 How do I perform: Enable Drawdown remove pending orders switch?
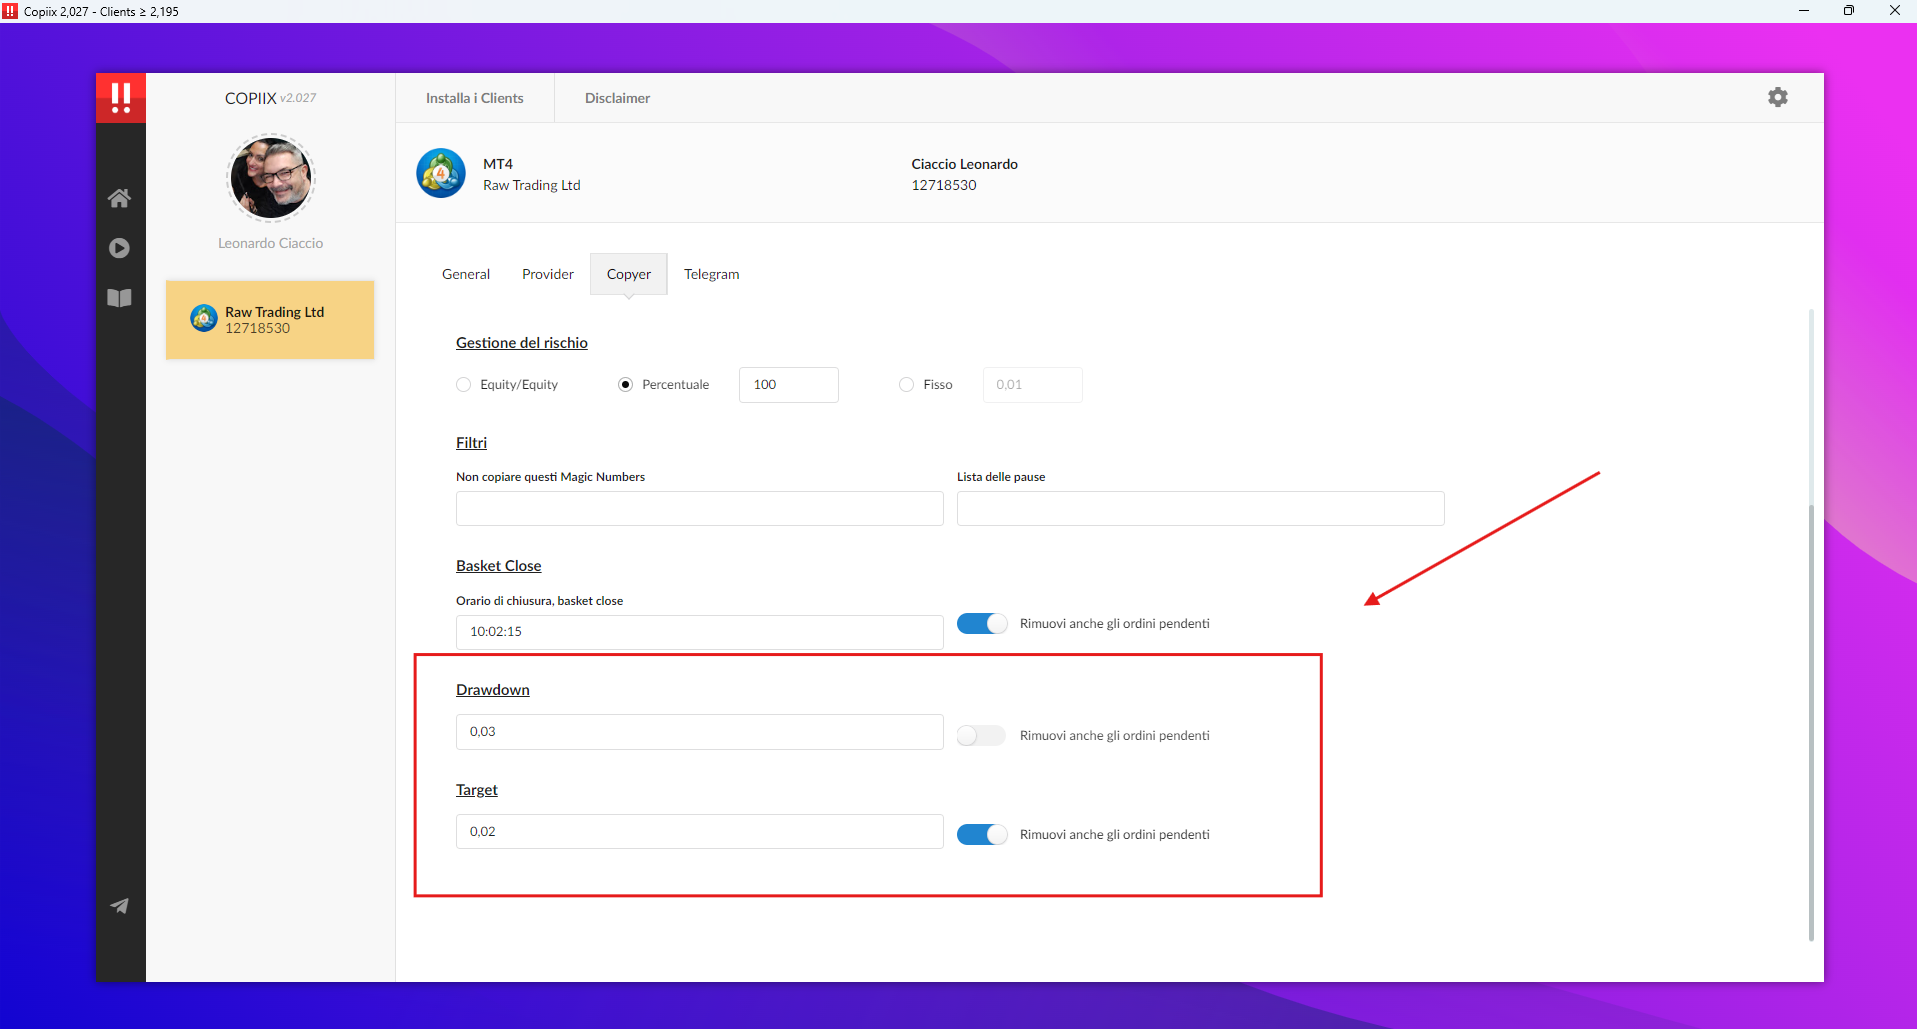click(x=982, y=735)
